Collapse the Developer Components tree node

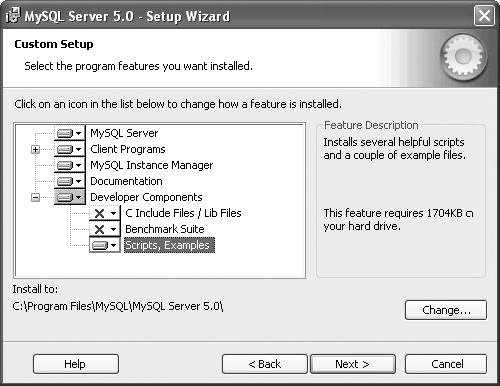35,197
